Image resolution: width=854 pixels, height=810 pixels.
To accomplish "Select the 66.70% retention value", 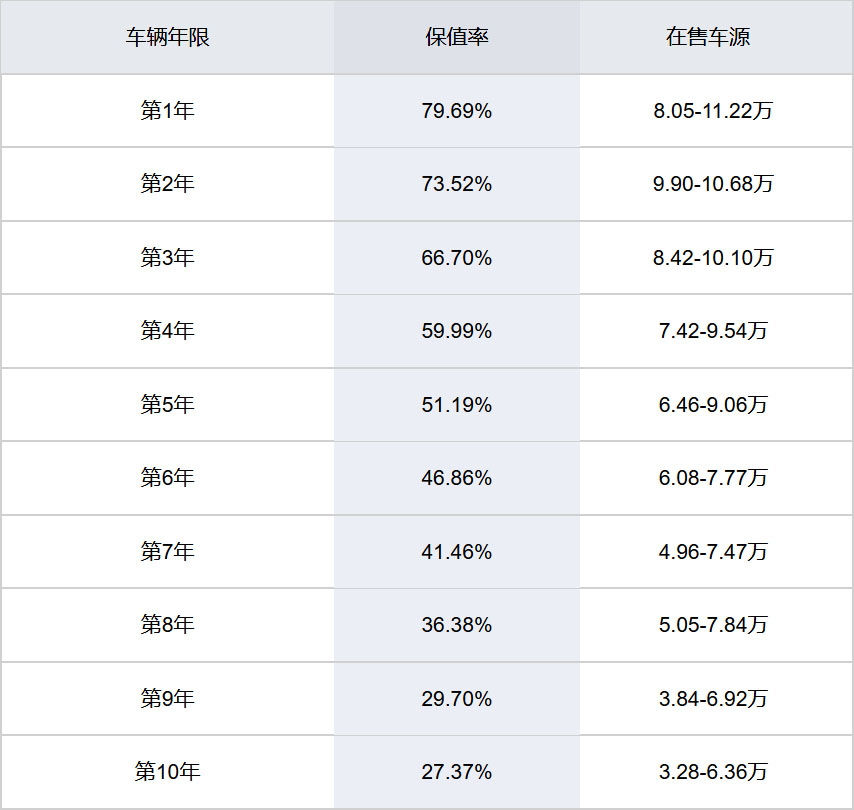I will pyautogui.click(x=456, y=258).
